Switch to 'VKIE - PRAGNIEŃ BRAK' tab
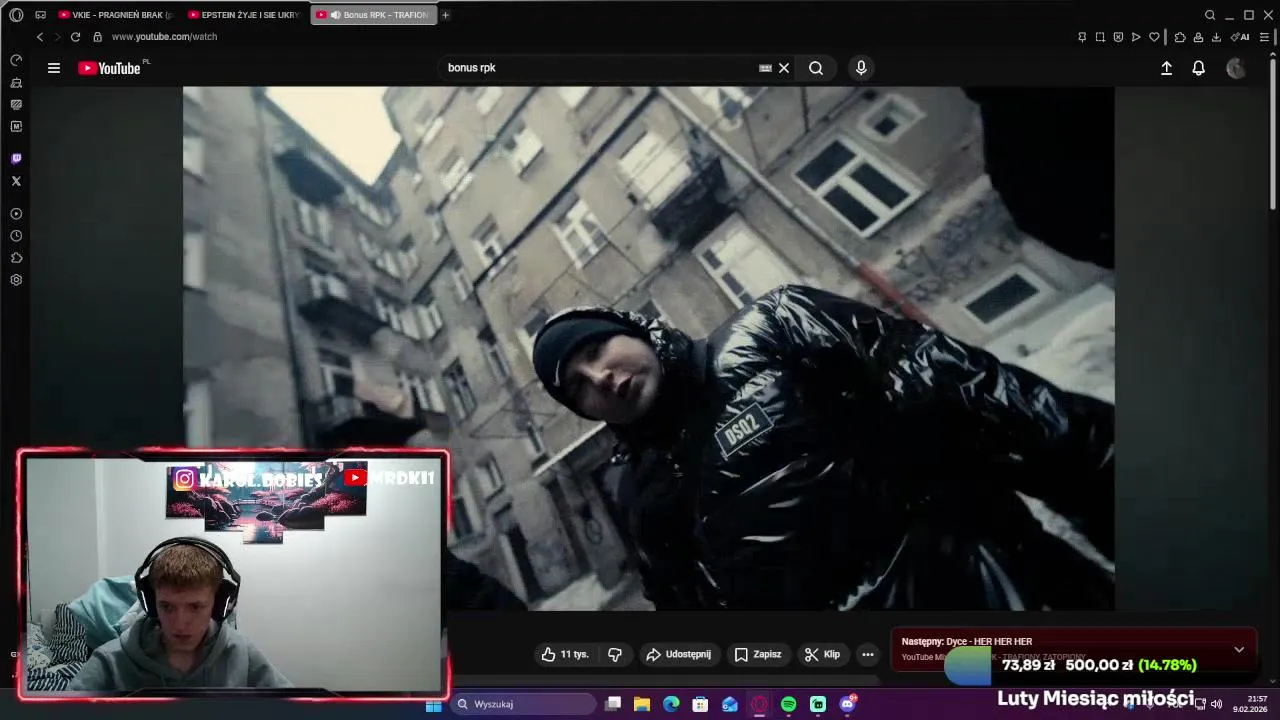1280x720 pixels. pyautogui.click(x=115, y=15)
